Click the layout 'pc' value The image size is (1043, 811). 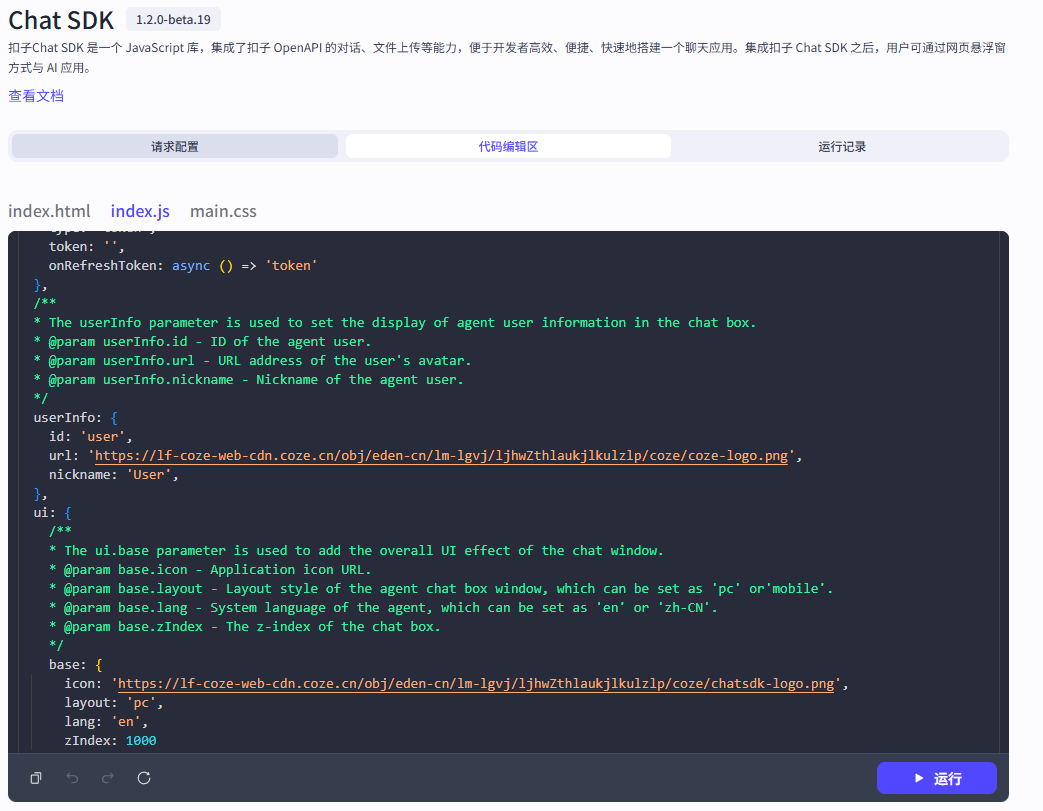click(141, 703)
